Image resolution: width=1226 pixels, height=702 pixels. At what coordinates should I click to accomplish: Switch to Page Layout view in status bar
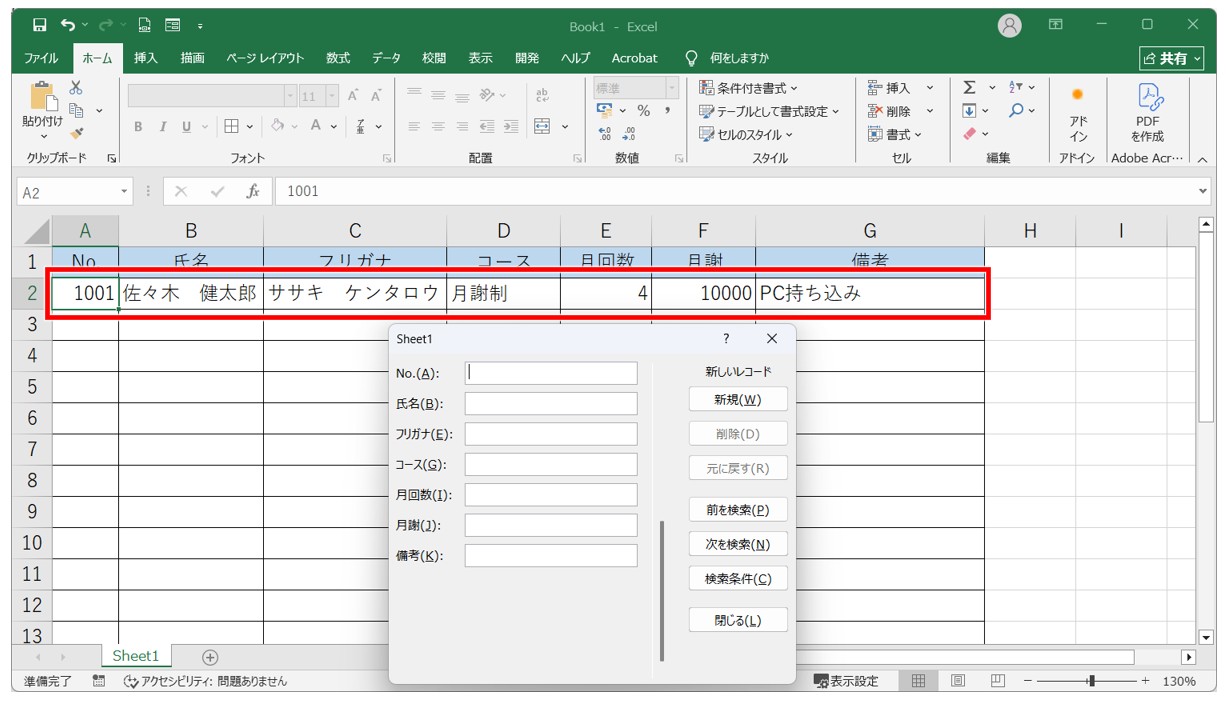tap(957, 681)
